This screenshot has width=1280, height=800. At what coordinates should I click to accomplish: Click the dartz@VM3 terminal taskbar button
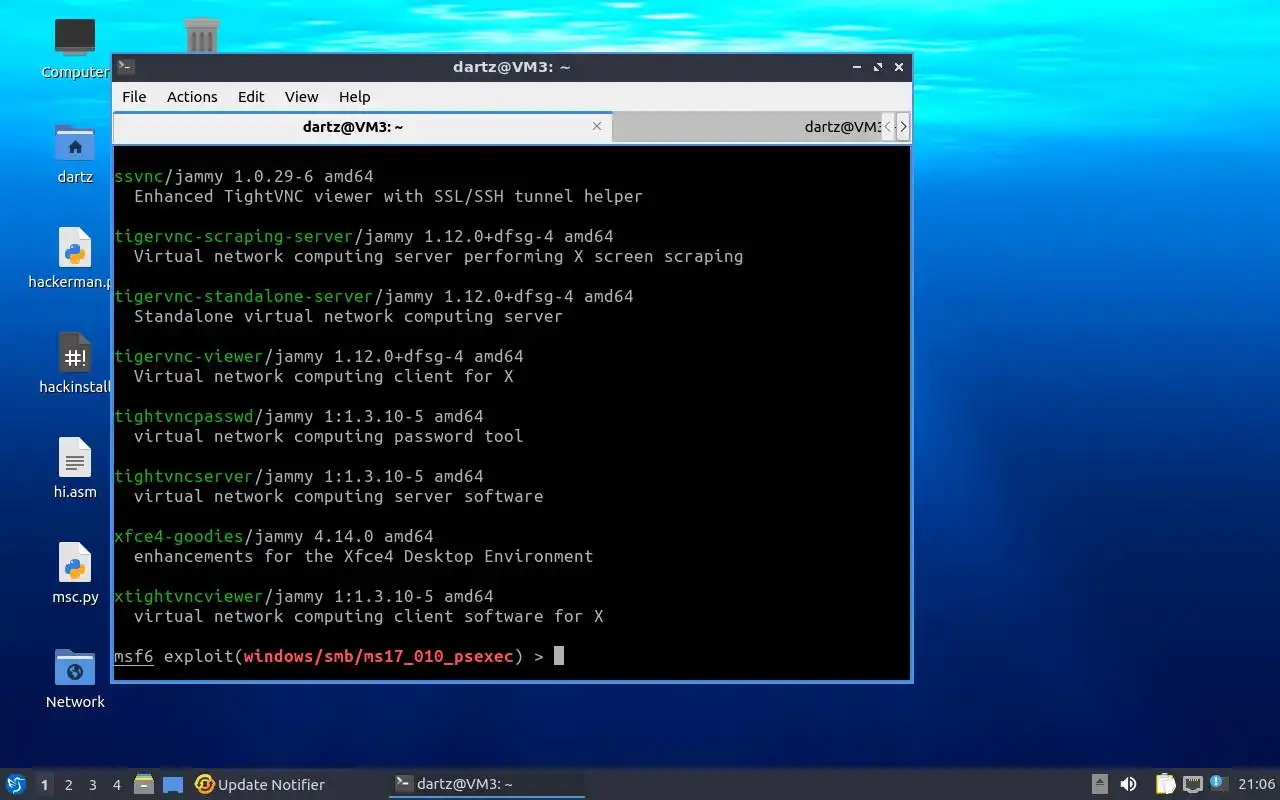486,784
